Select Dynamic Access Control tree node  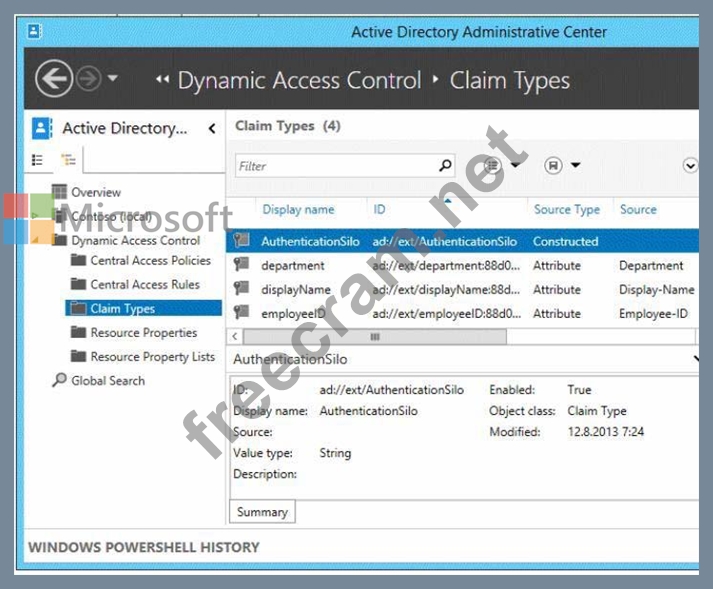[x=136, y=240]
